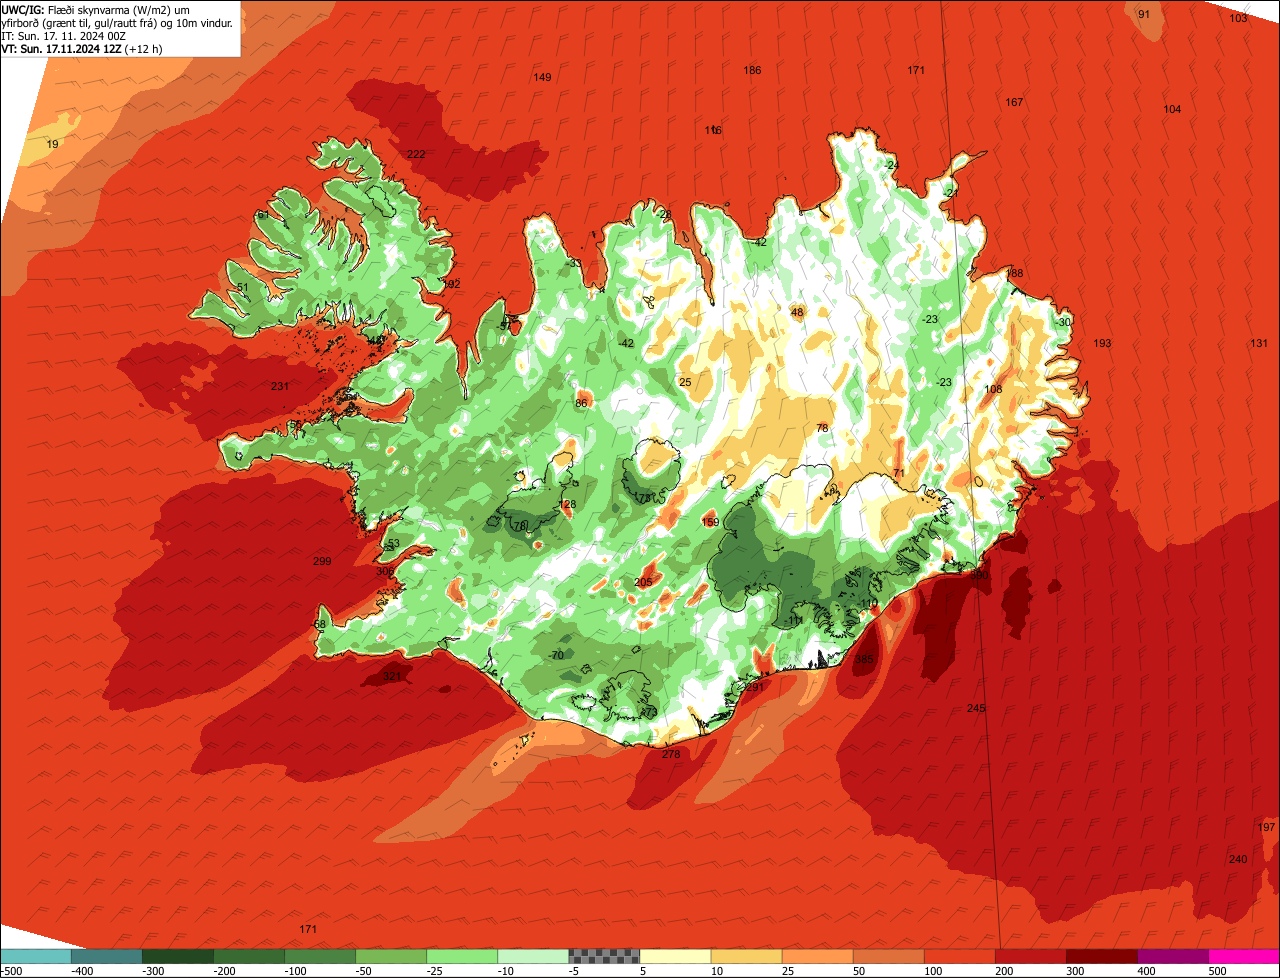This screenshot has width=1280, height=978.
Task: Click the value 48 in northern Iceland
Action: (797, 313)
